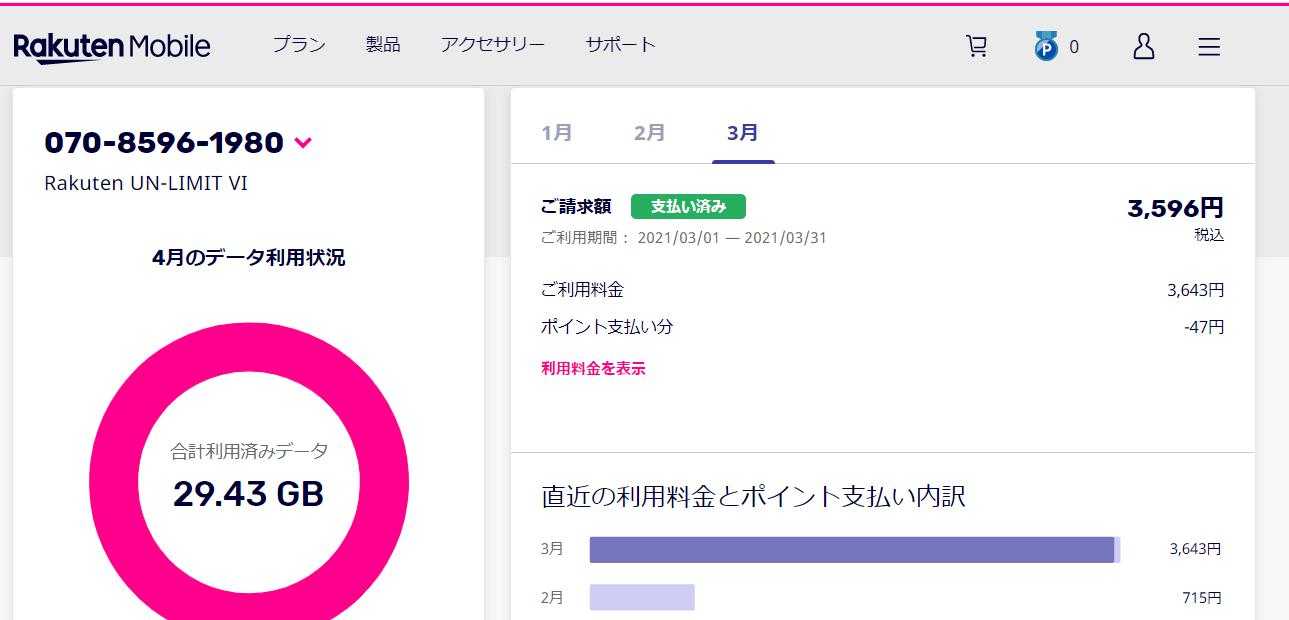Switch to the 2月 tab

tap(649, 132)
